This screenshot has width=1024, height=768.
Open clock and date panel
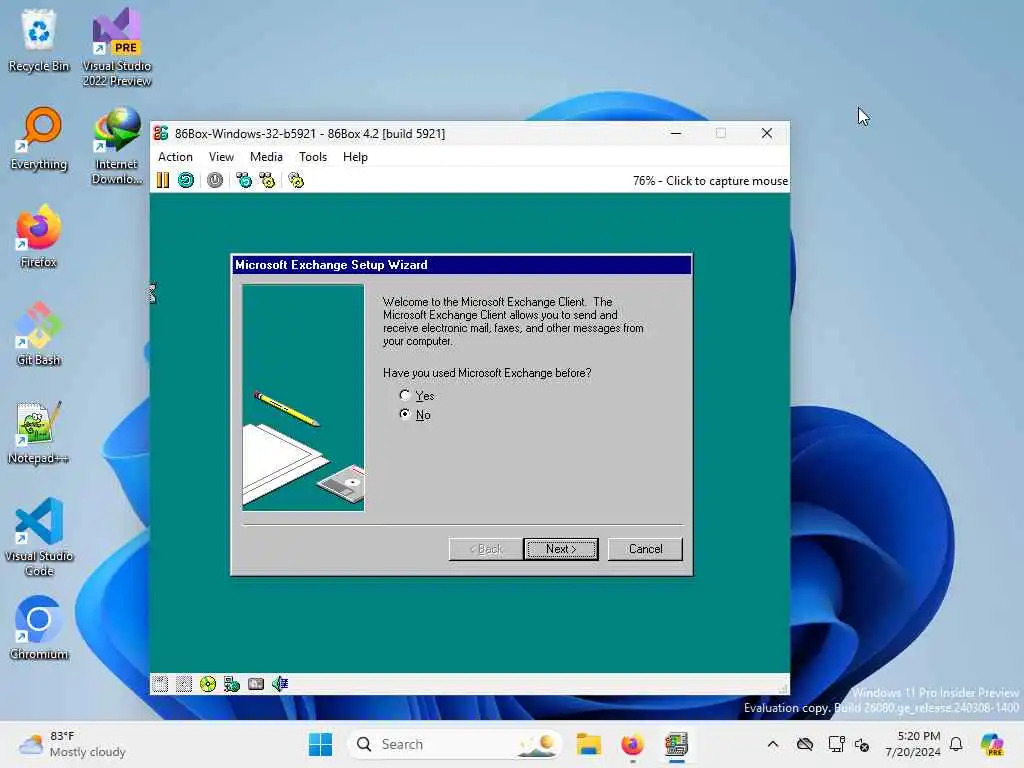point(914,744)
